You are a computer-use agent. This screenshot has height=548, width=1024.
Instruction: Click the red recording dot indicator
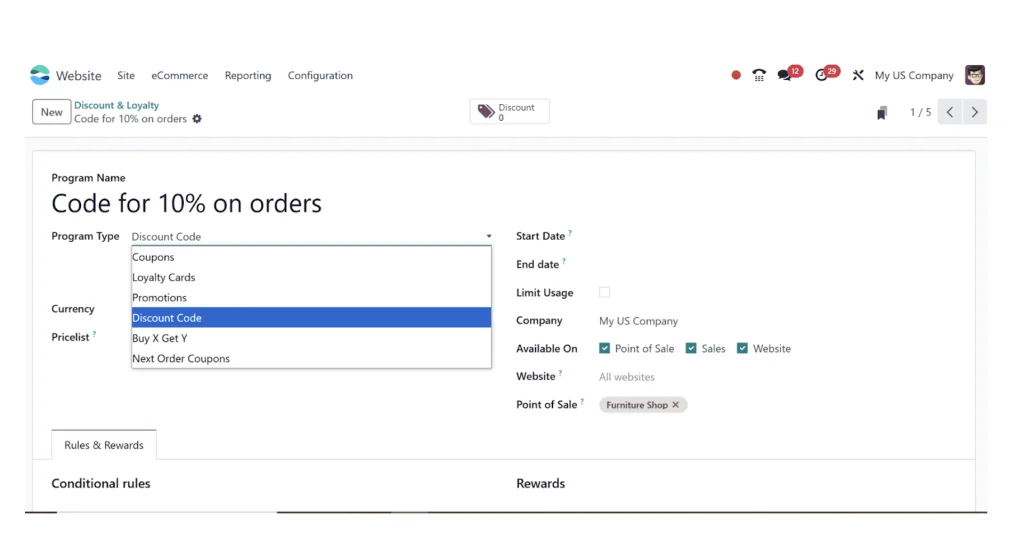click(x=736, y=75)
